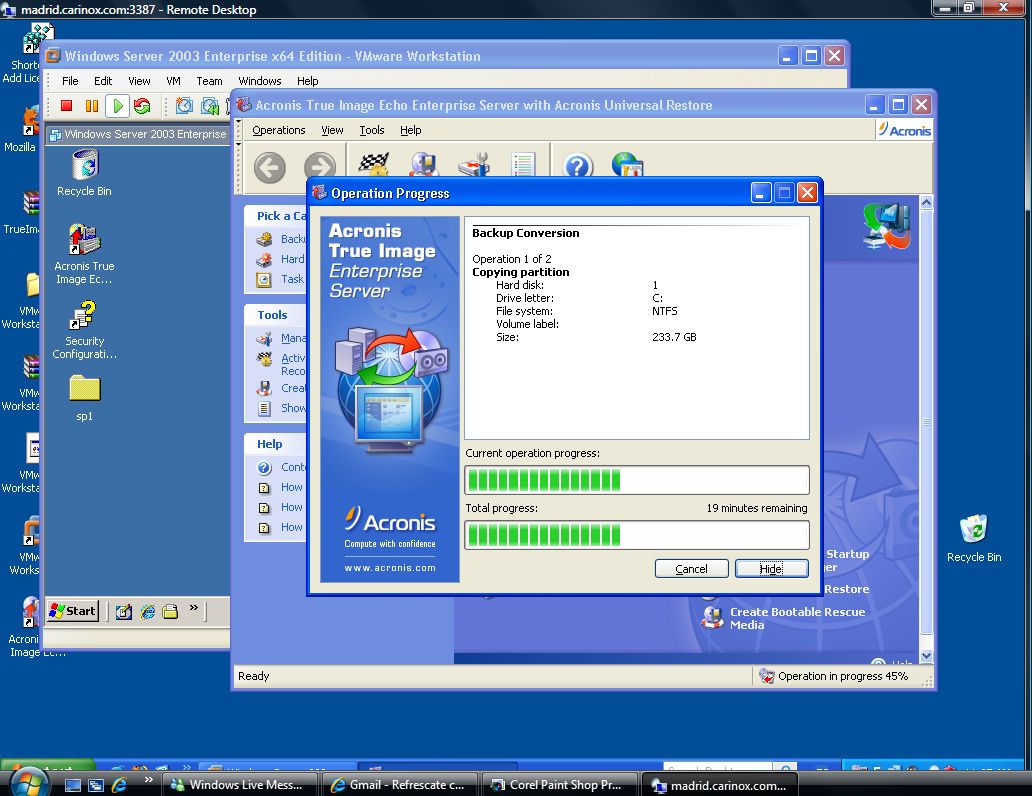Open the Security Configuration desktop icon
1032x796 pixels.
pos(84,316)
